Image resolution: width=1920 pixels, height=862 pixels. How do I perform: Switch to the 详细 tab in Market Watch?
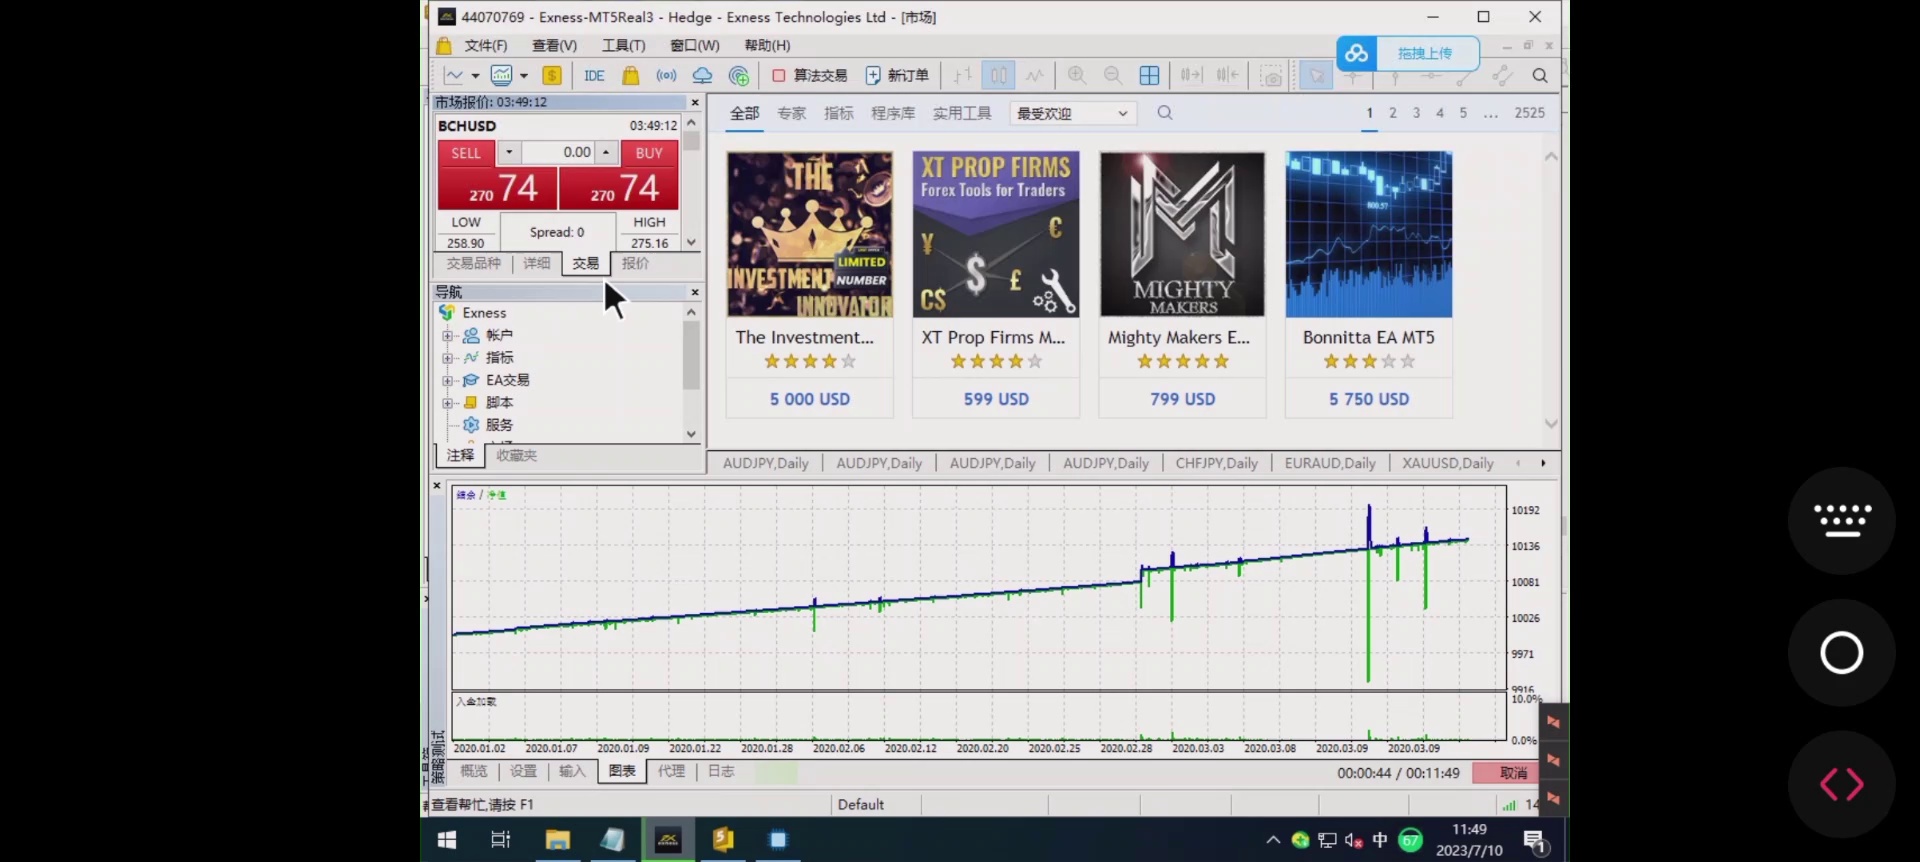(x=537, y=264)
